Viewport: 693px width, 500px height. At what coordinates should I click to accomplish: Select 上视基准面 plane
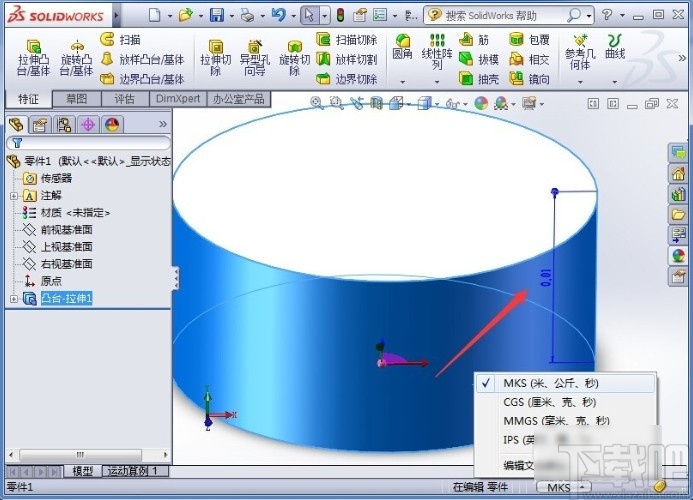click(57, 247)
